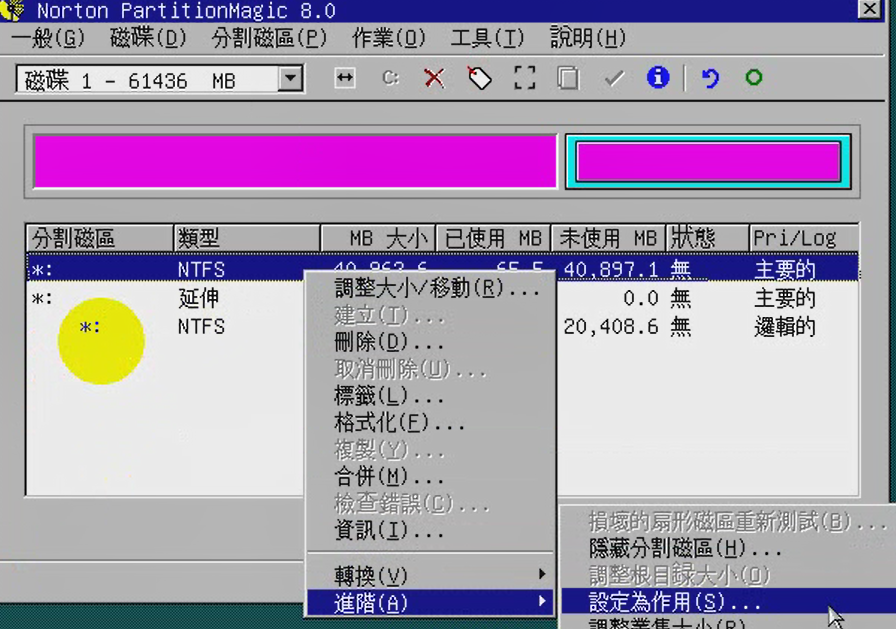896x629 pixels.
Task: Click the blue Undo arrow icon
Action: [710, 78]
